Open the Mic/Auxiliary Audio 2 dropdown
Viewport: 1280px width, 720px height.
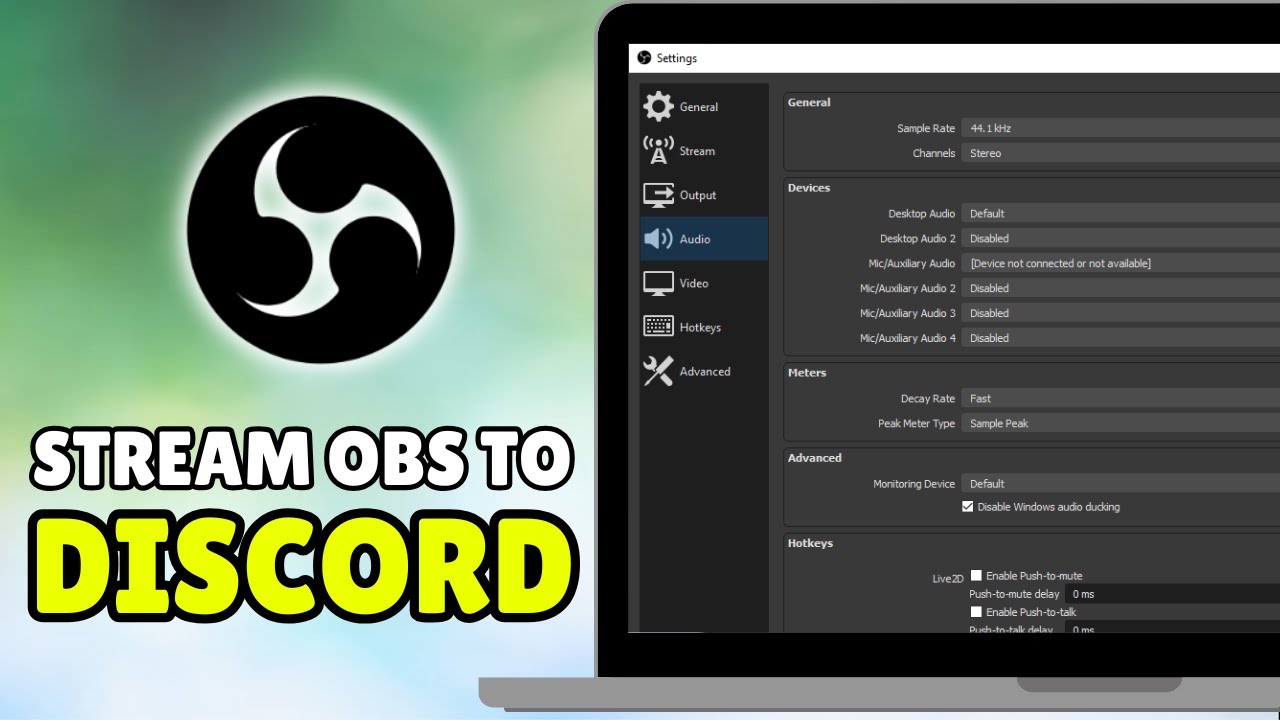tap(1120, 288)
